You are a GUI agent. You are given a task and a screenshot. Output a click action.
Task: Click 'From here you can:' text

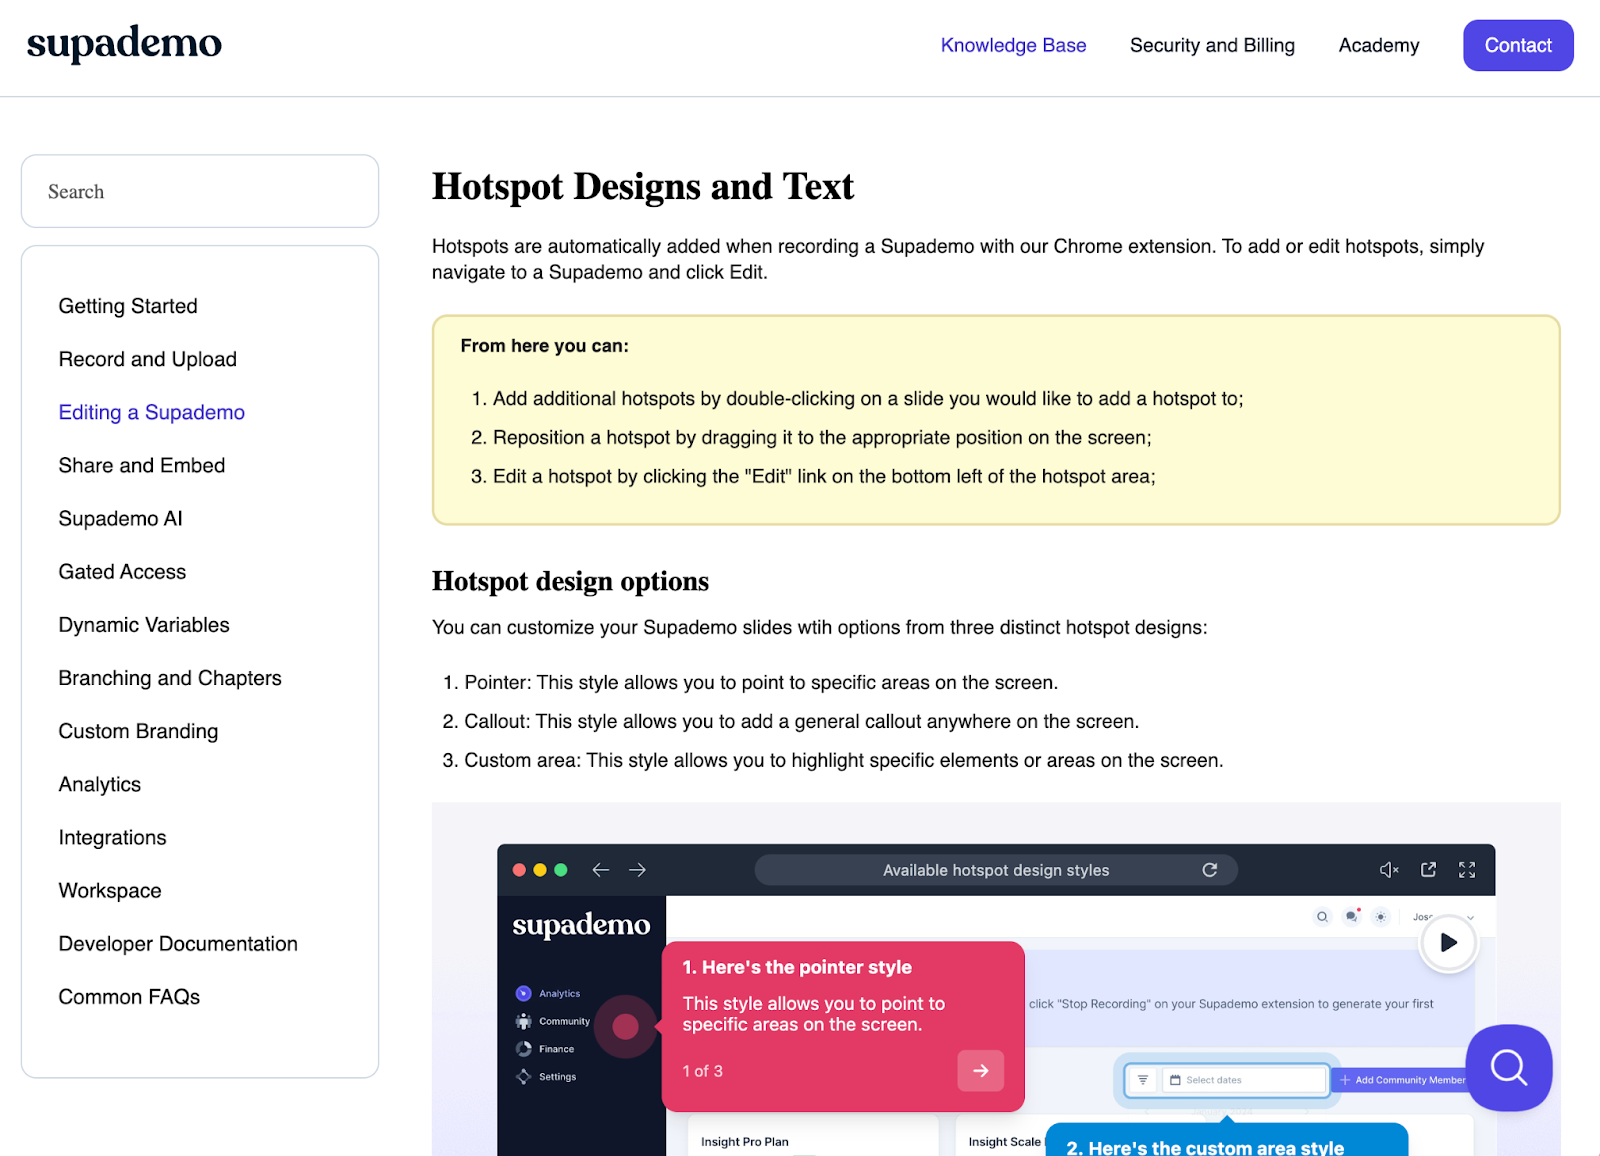[x=544, y=346]
